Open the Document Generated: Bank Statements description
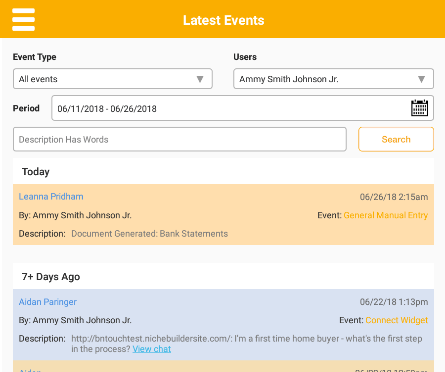The image size is (445, 372). click(x=150, y=234)
